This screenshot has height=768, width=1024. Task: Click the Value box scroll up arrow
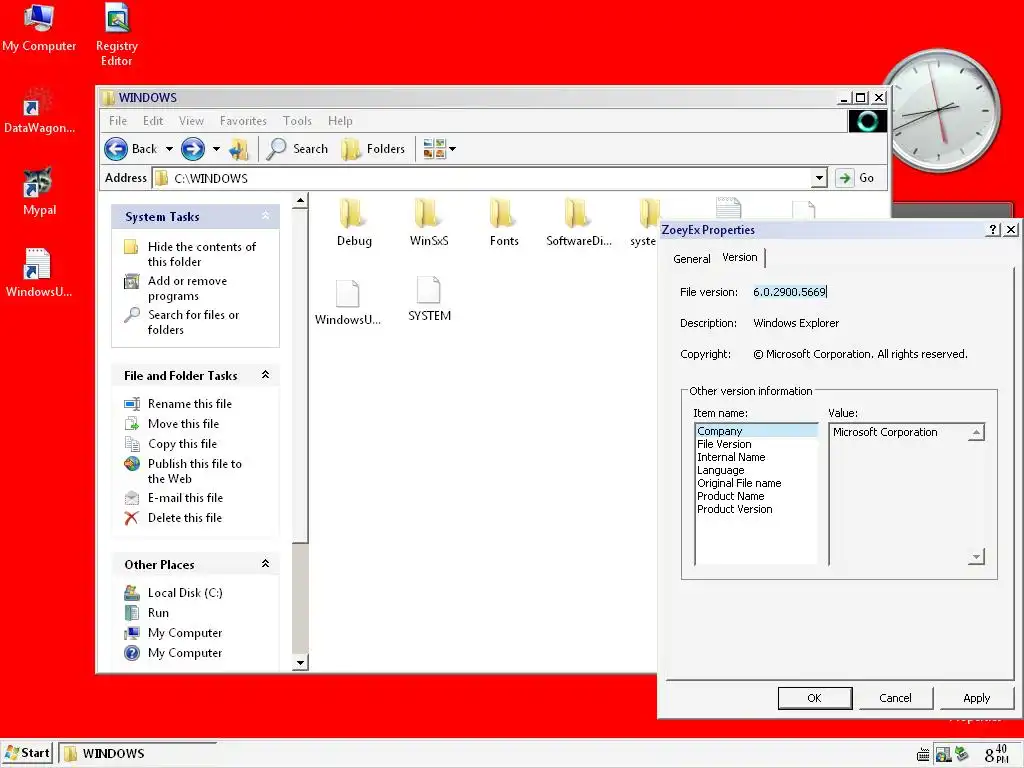[x=976, y=432]
